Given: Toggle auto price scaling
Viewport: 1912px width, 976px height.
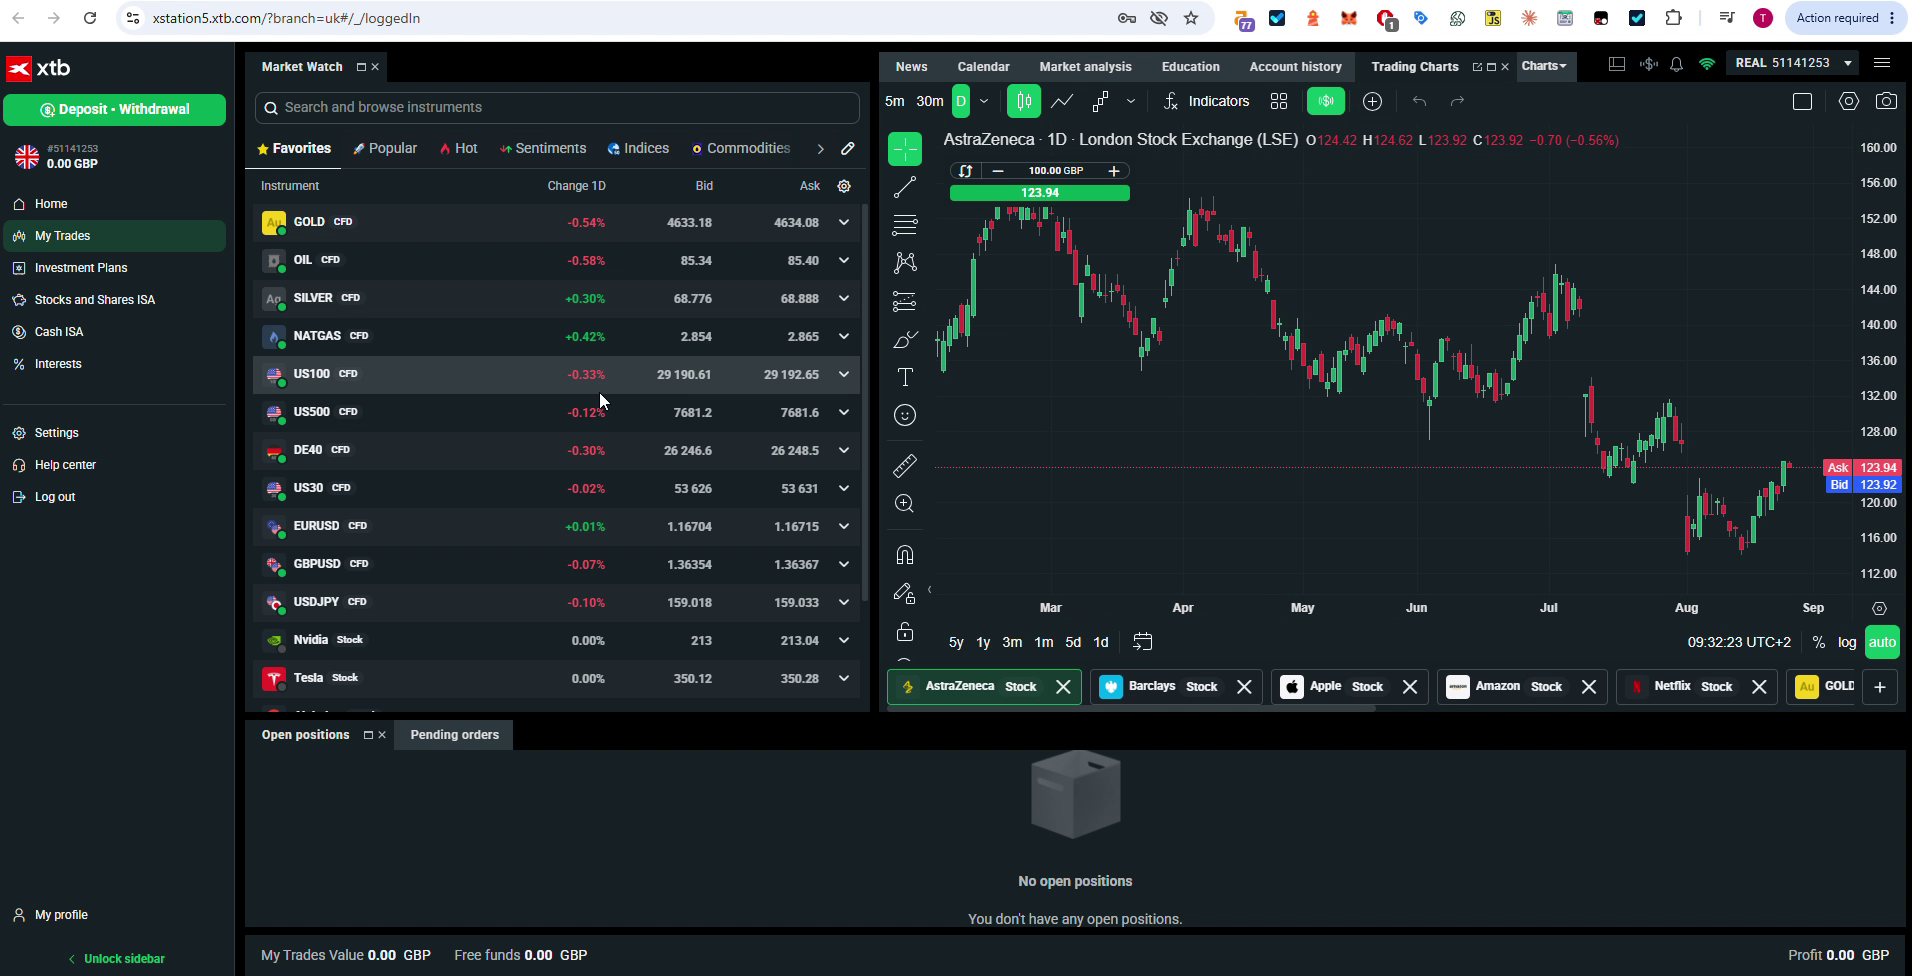Looking at the screenshot, I should (1882, 642).
